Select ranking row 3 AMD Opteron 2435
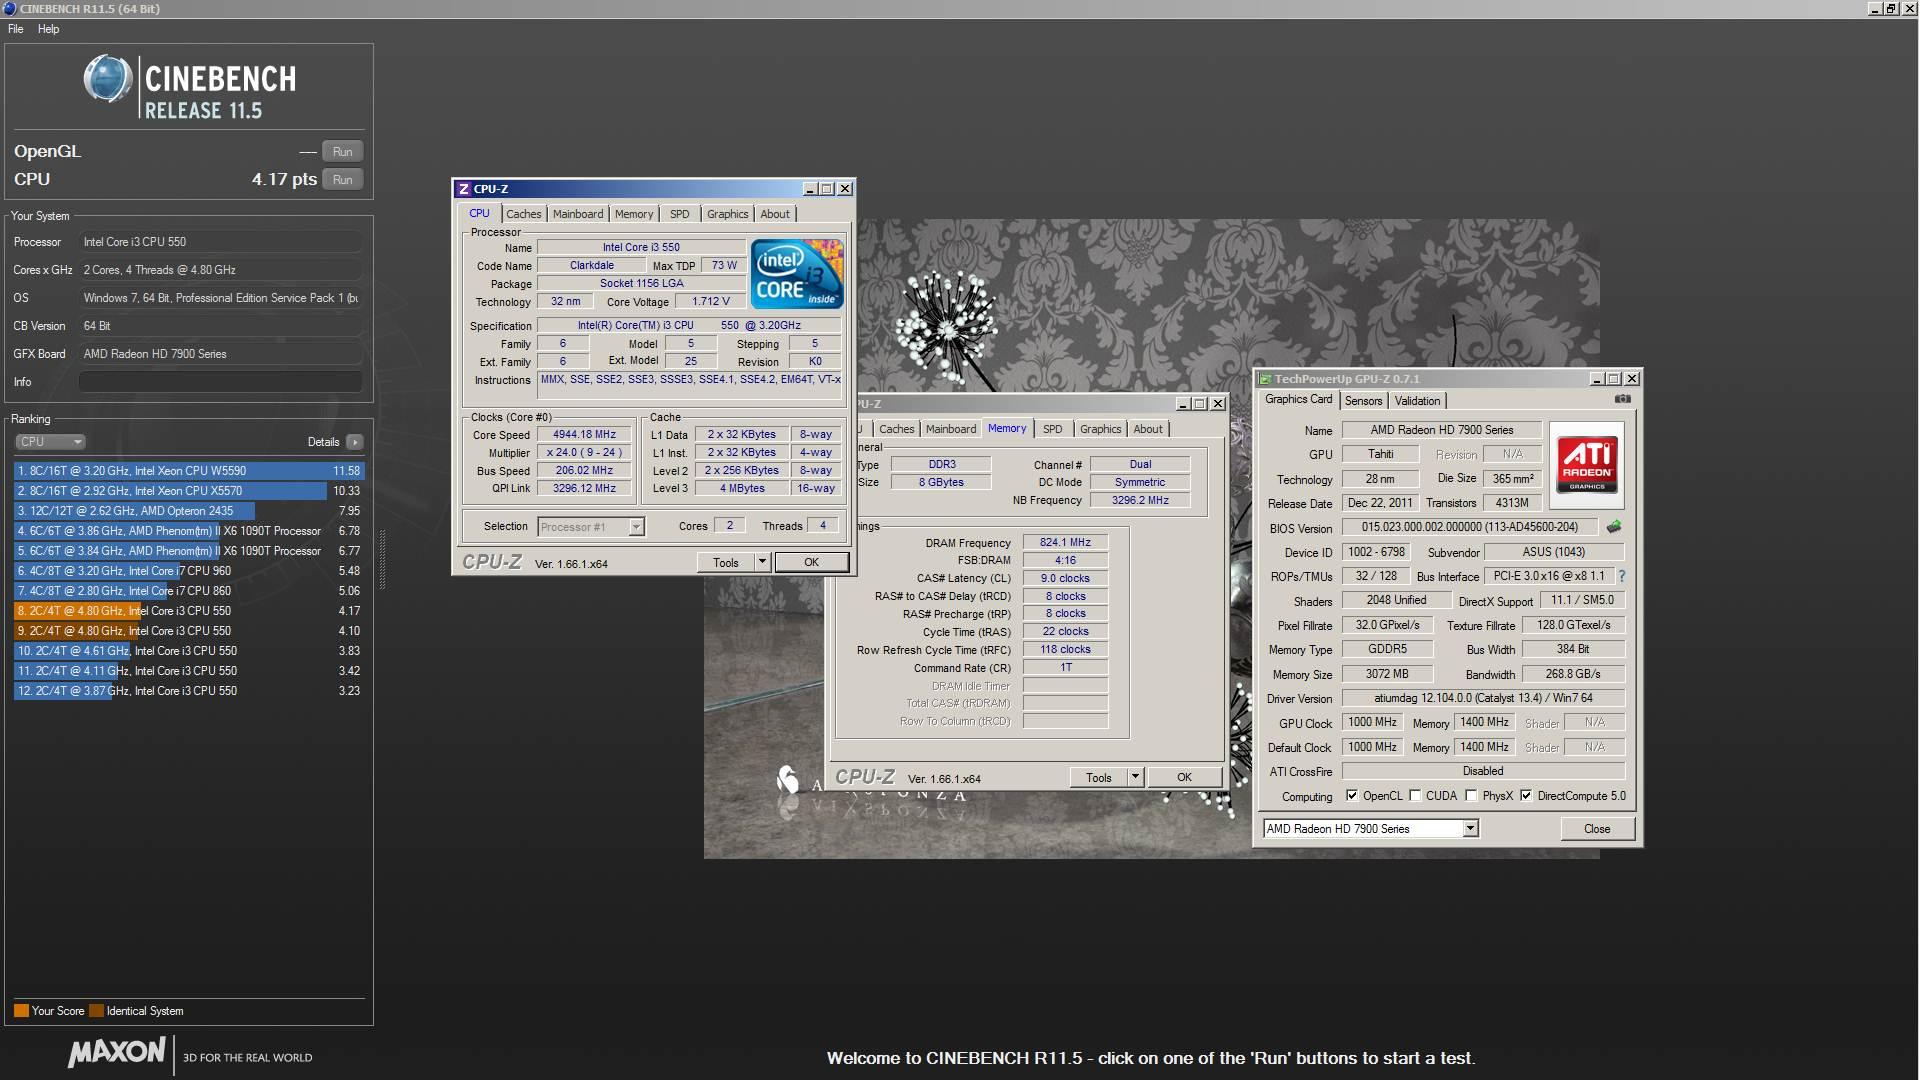The height and width of the screenshot is (1080, 1920). click(188, 511)
